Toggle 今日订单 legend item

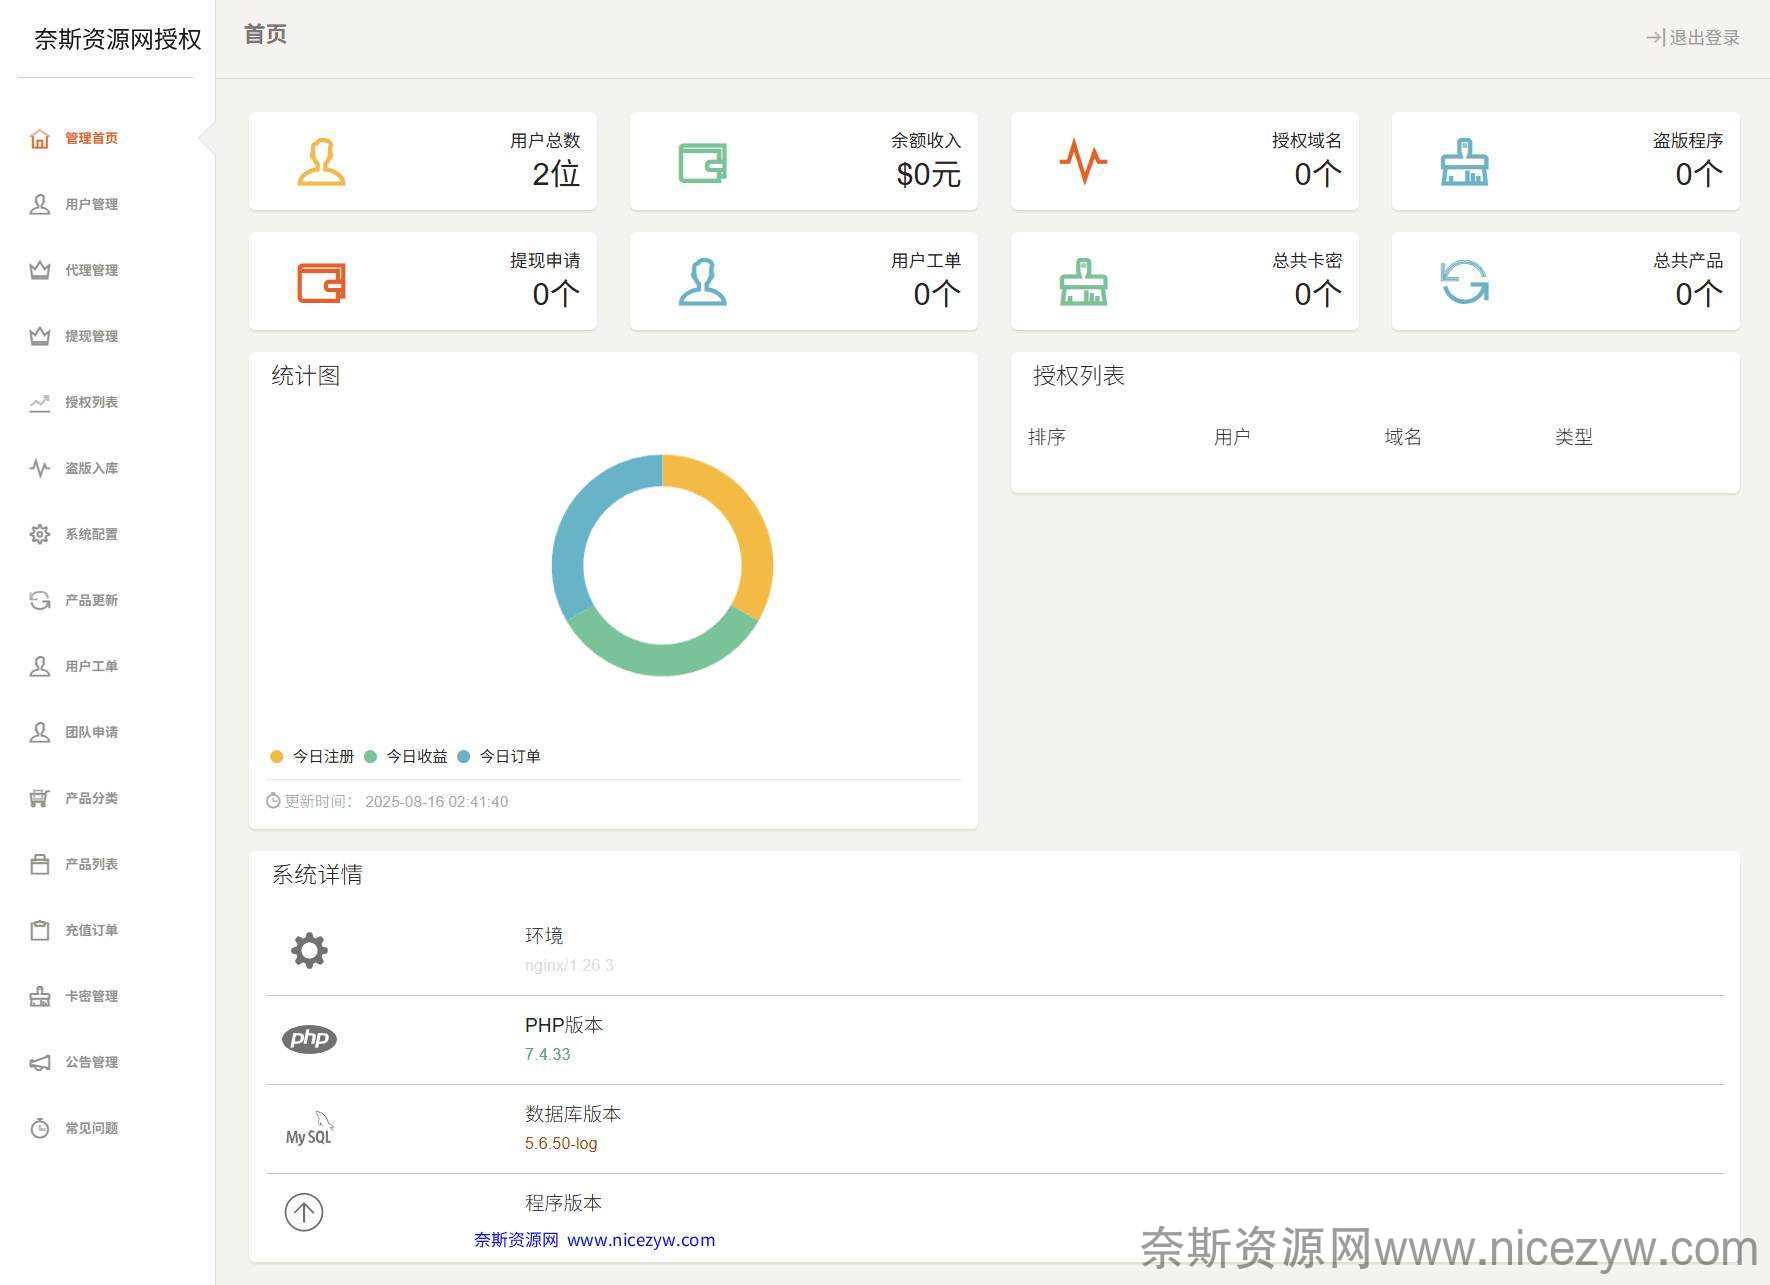click(499, 756)
